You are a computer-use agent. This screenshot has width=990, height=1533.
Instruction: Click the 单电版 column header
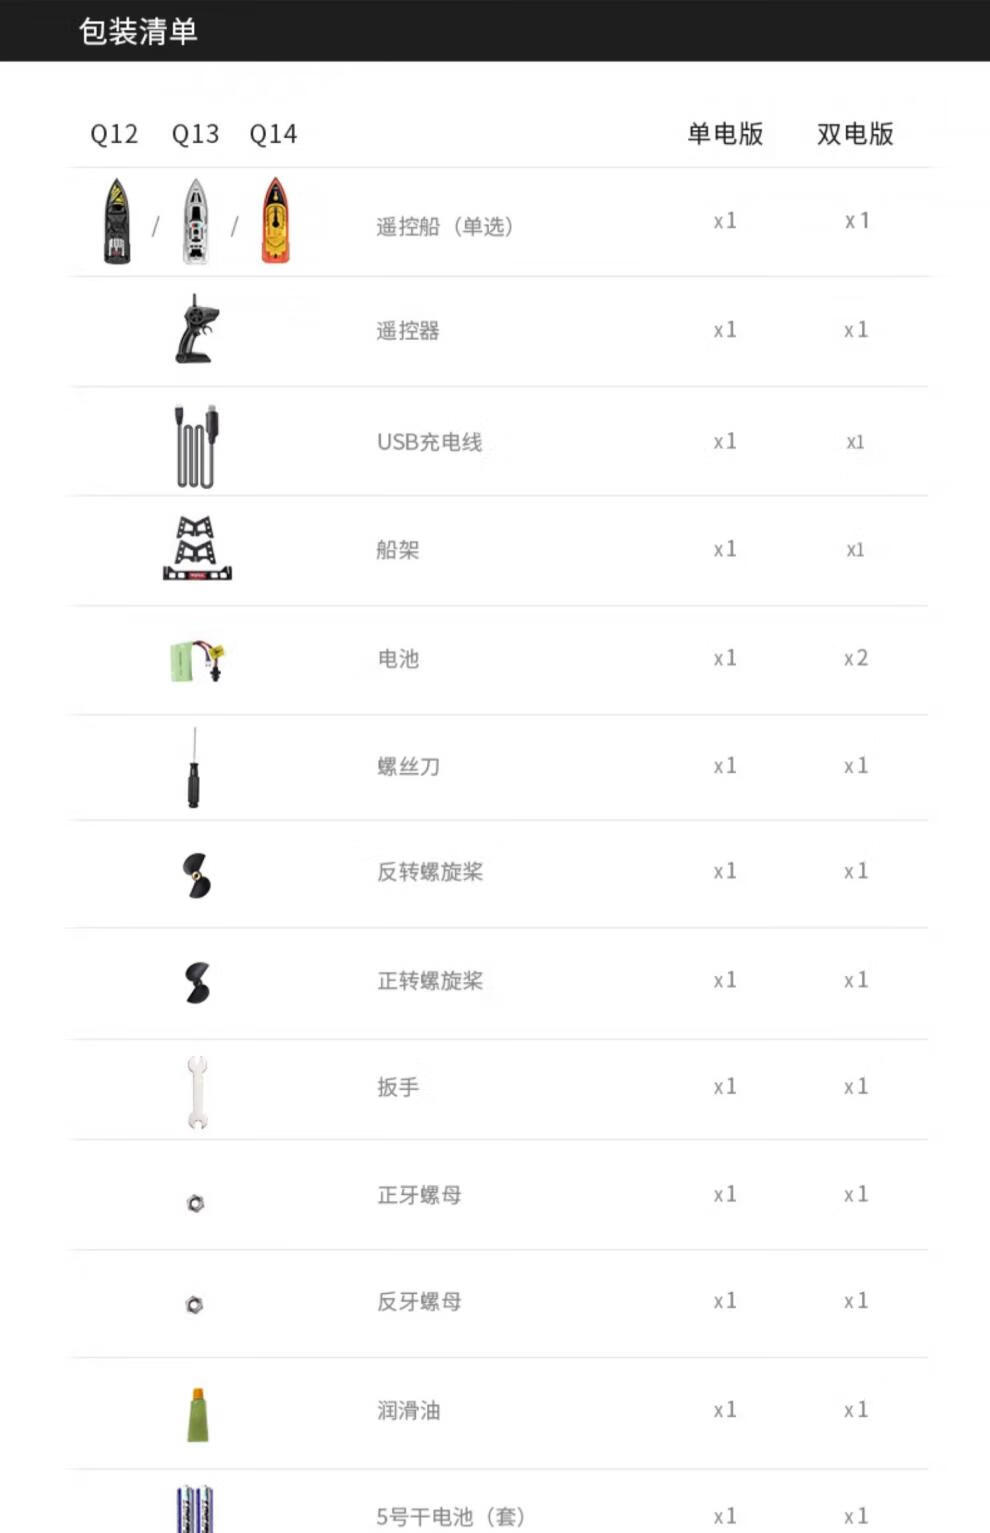point(725,134)
